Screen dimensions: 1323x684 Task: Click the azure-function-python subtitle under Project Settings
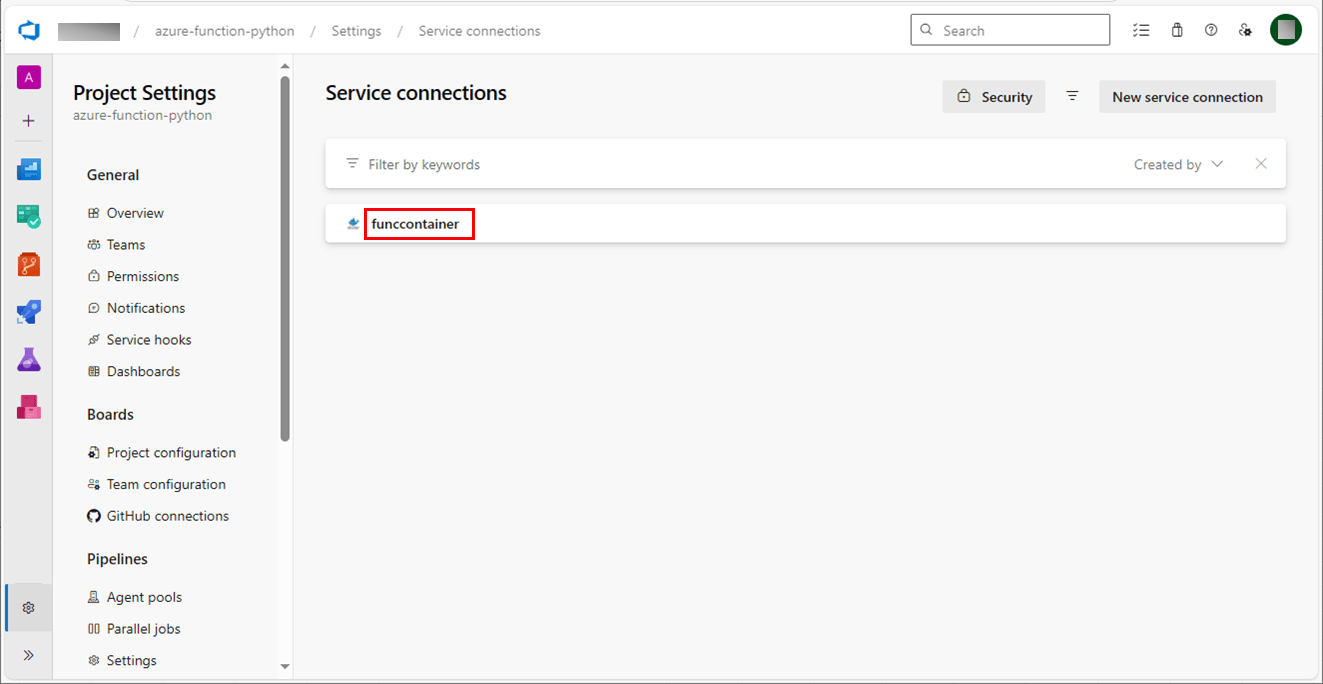pyautogui.click(x=143, y=115)
